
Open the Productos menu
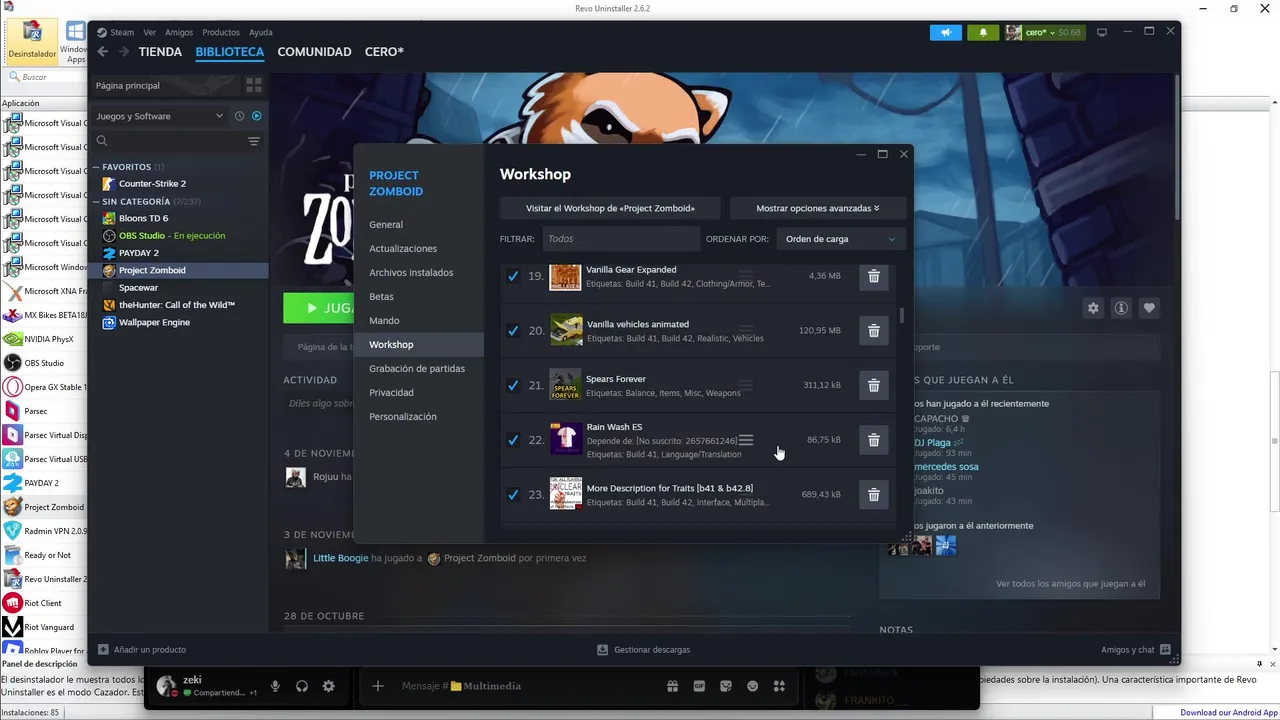(221, 32)
